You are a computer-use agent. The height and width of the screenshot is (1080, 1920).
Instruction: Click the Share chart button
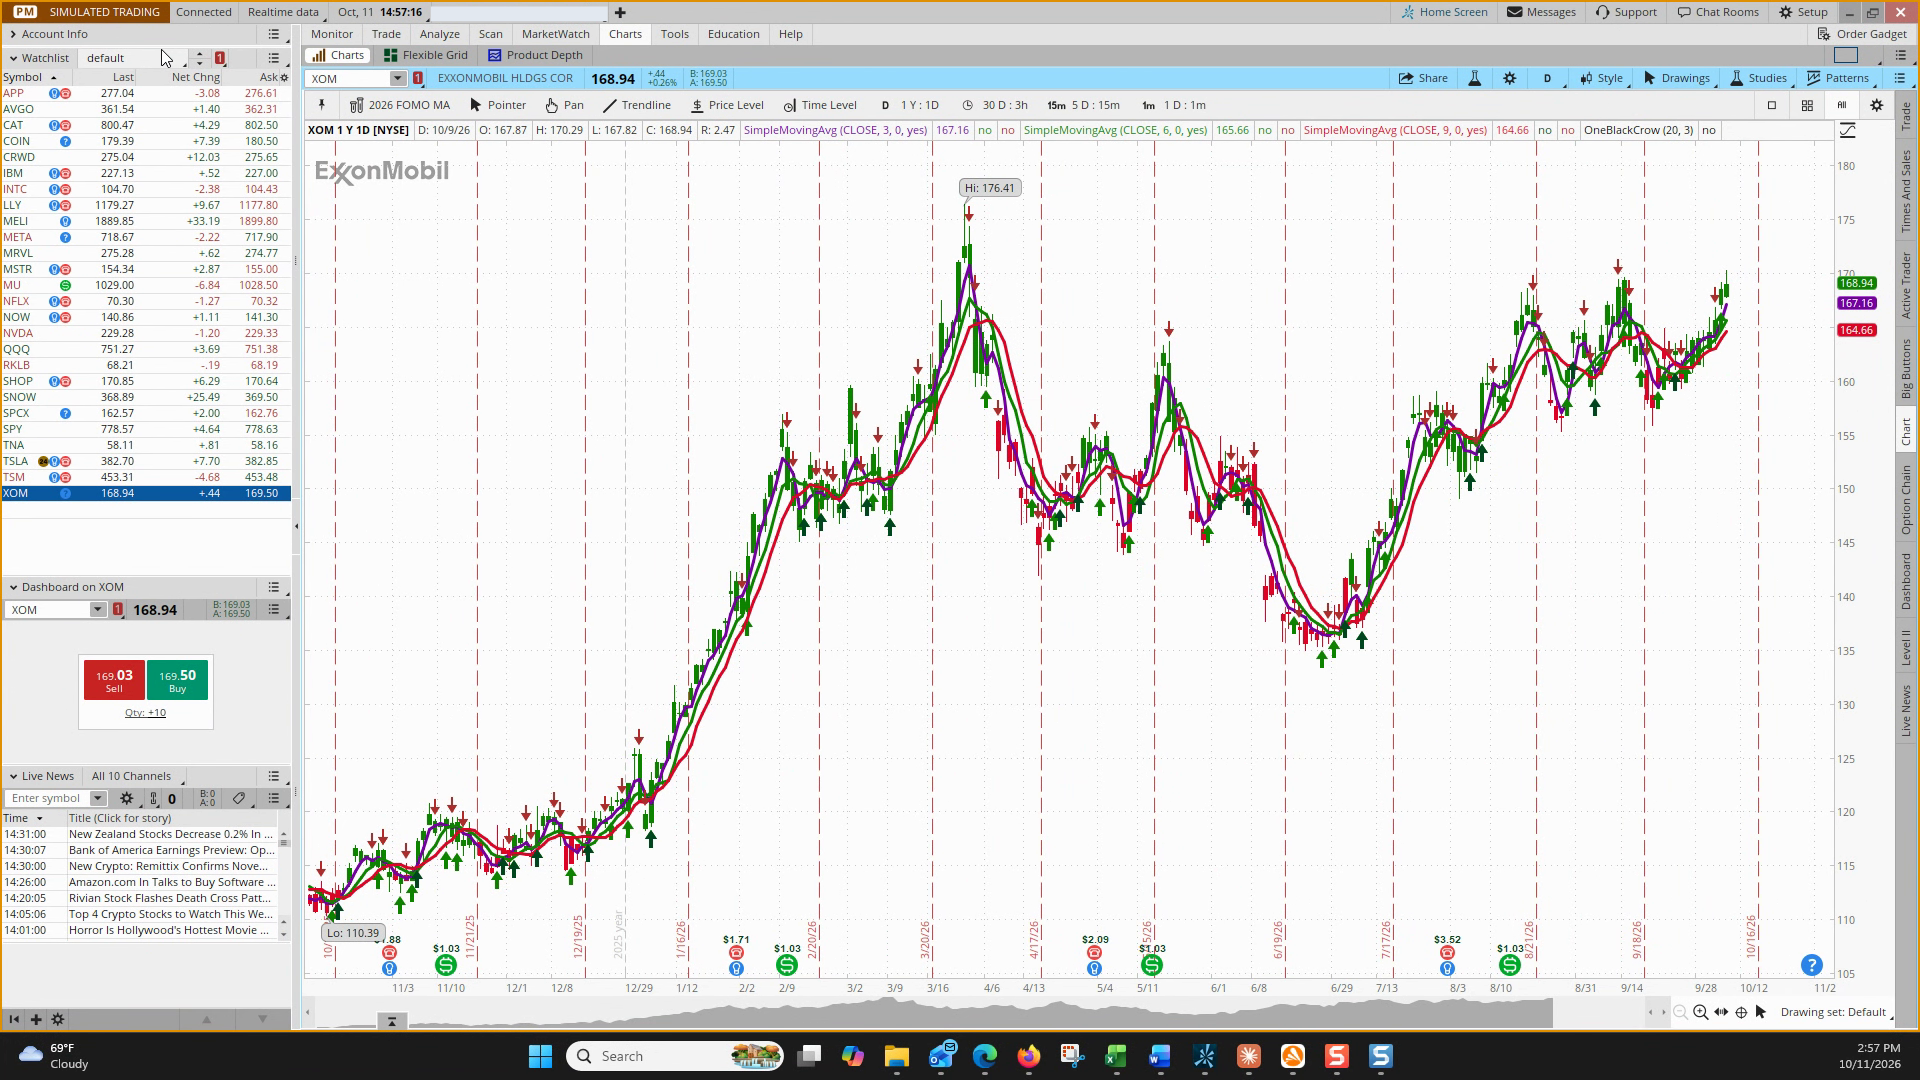click(1423, 78)
